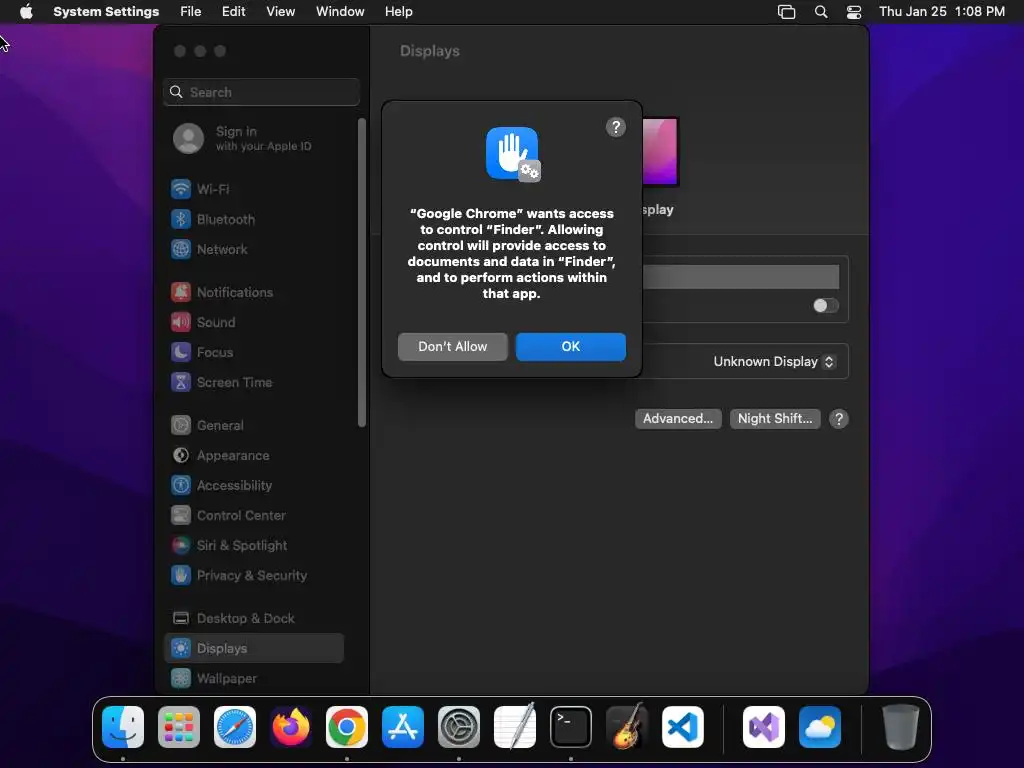Open Screen Time settings
This screenshot has height=768, width=1024.
click(253, 383)
